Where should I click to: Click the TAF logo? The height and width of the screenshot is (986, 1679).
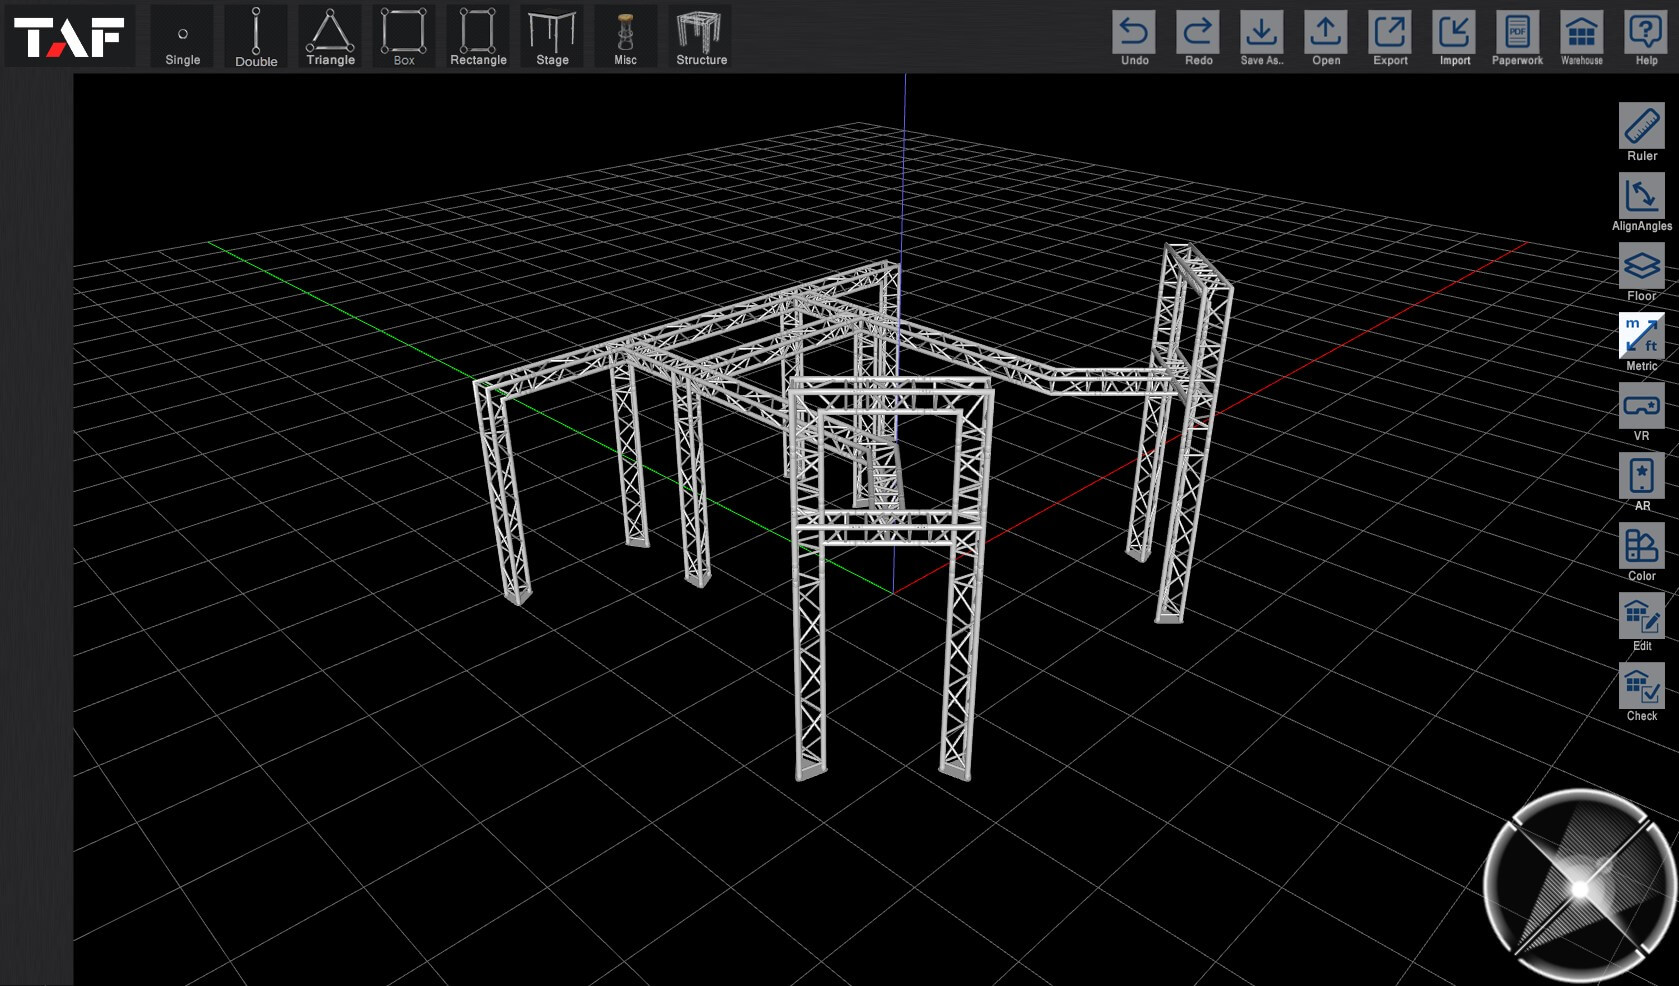point(69,36)
